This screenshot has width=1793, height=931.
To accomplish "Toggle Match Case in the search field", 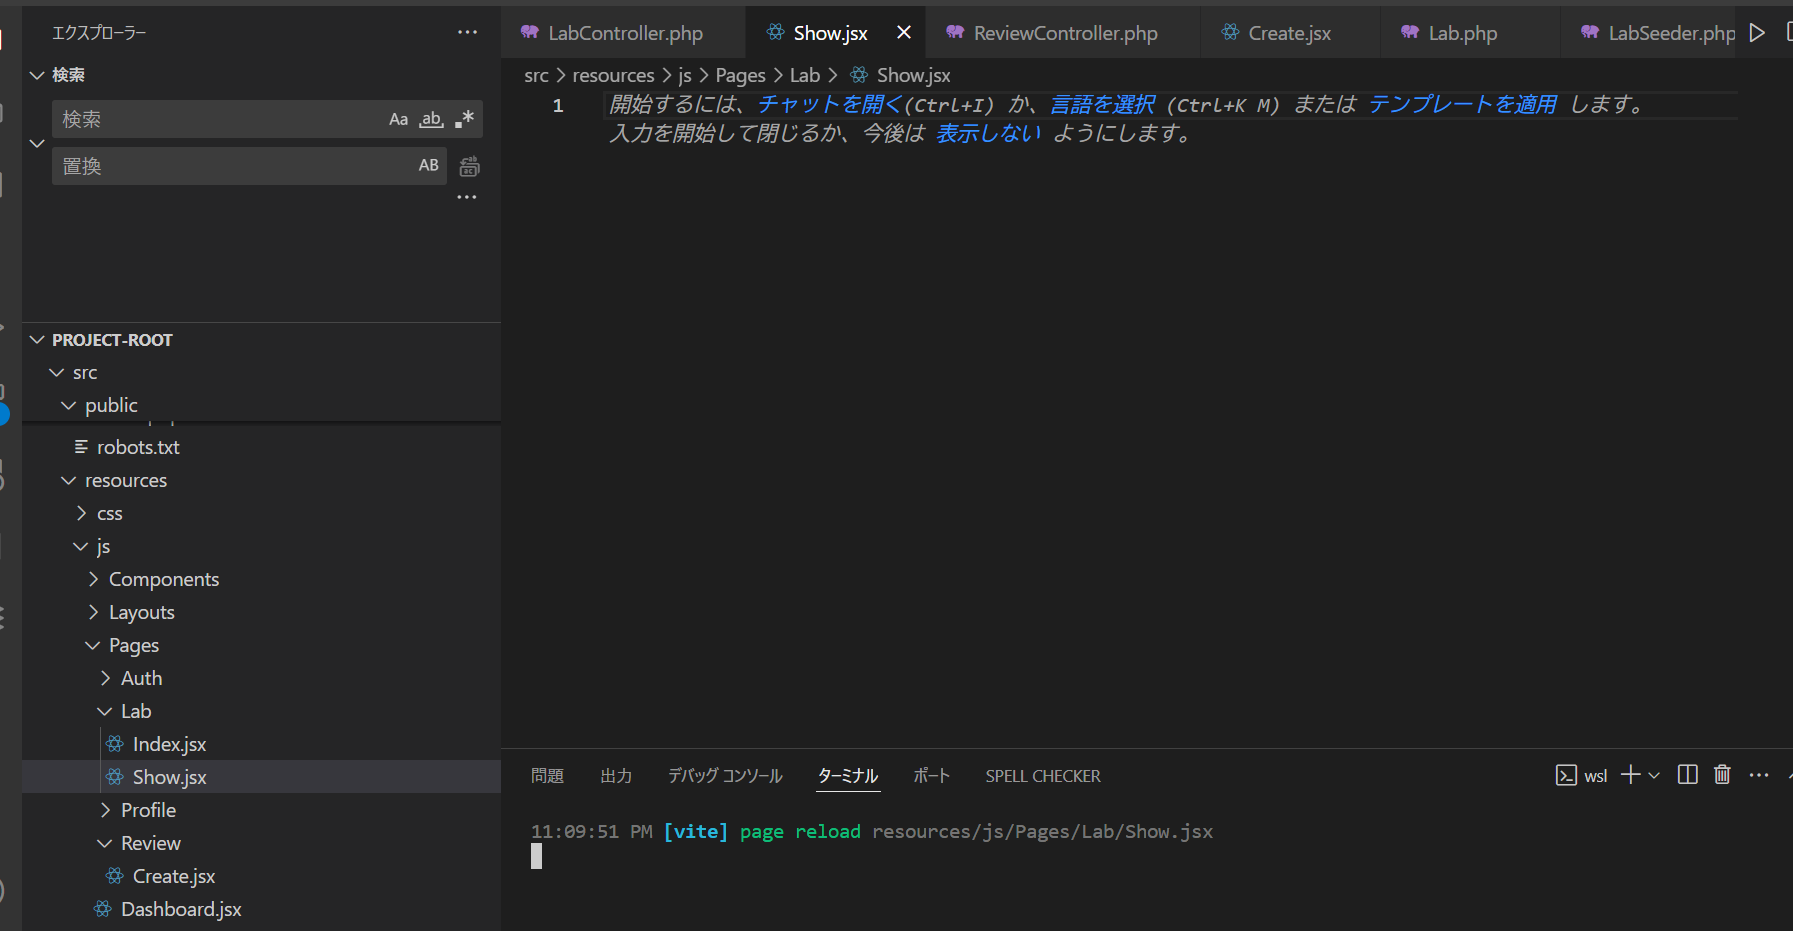I will (x=398, y=120).
